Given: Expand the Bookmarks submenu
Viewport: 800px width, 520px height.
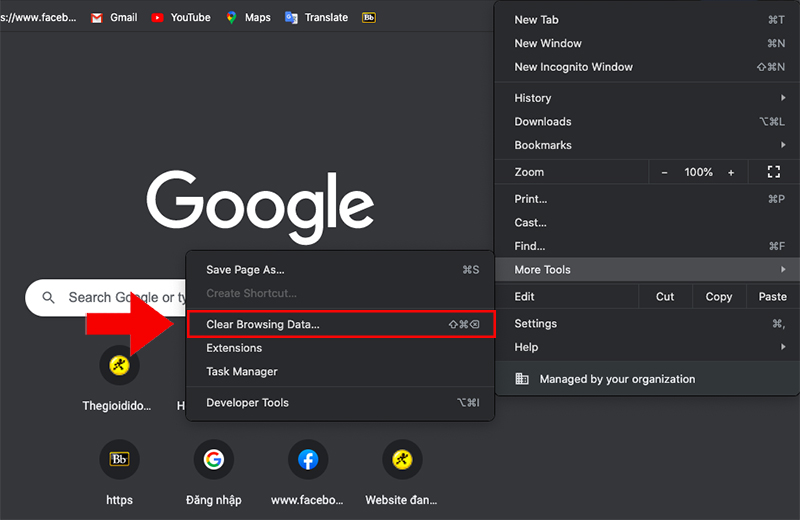Looking at the screenshot, I should (647, 145).
